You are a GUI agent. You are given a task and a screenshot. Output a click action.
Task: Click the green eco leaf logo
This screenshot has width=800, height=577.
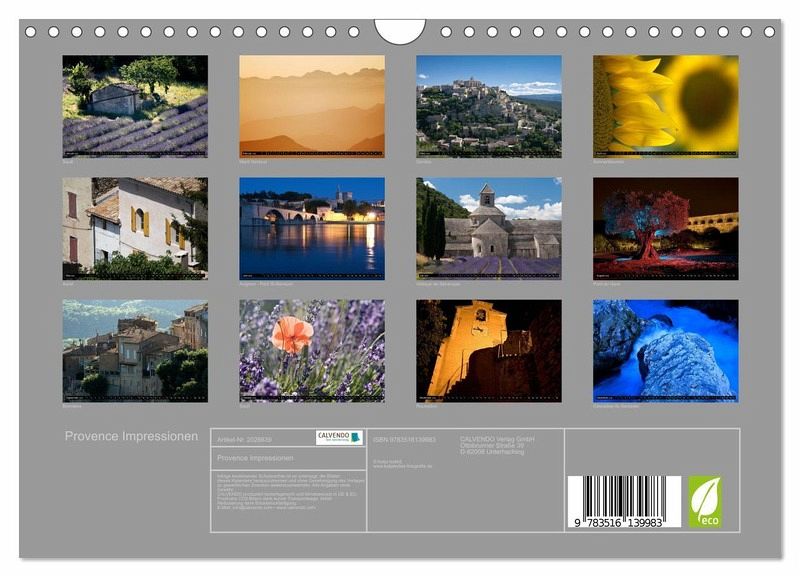[x=704, y=501]
